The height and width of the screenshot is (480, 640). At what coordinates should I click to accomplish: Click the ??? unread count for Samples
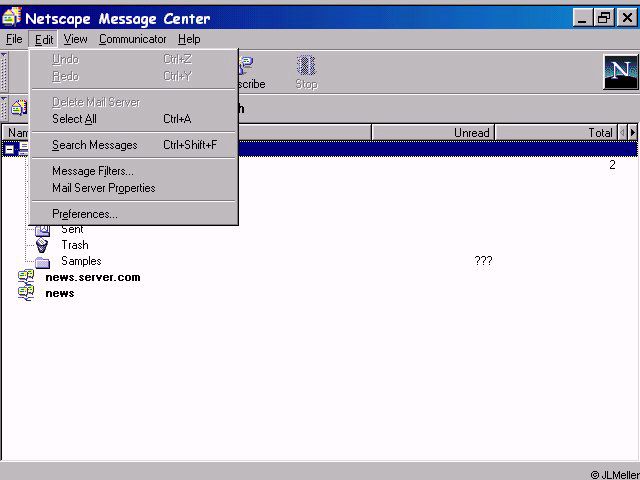pos(483,261)
